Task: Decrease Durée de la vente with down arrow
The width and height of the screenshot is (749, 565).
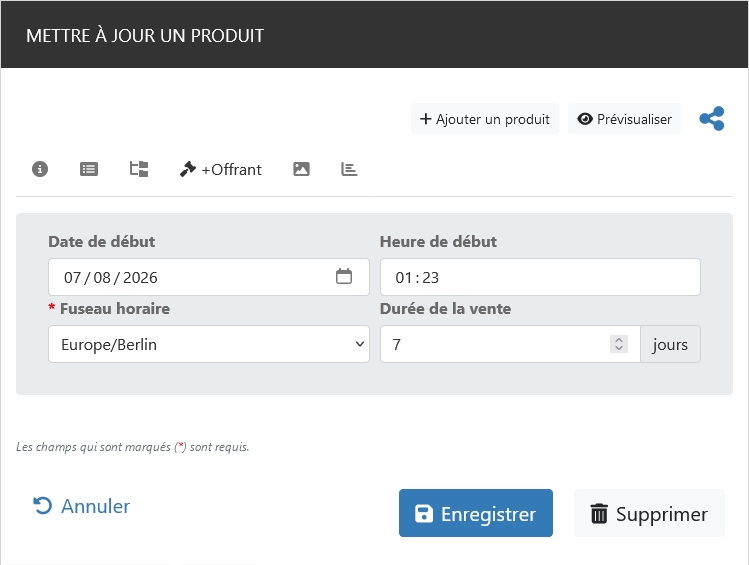Action: [x=619, y=349]
